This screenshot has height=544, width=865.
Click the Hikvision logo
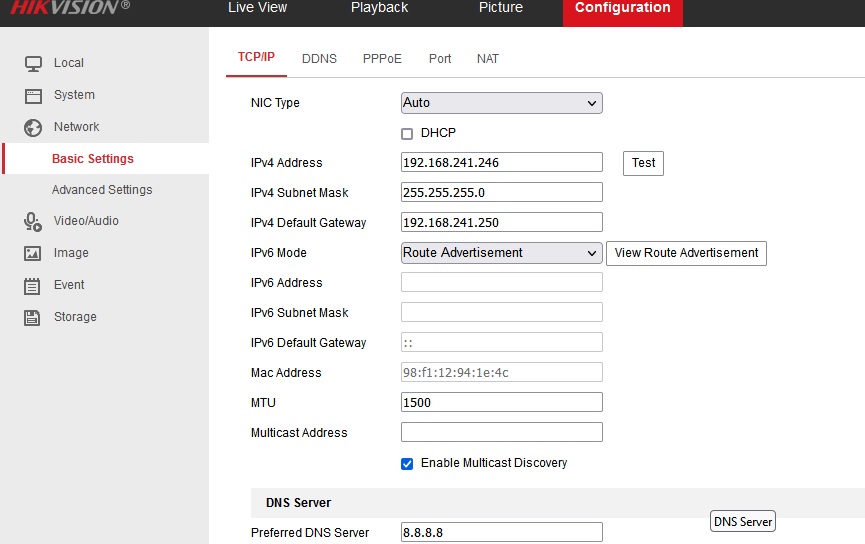pyautogui.click(x=70, y=8)
